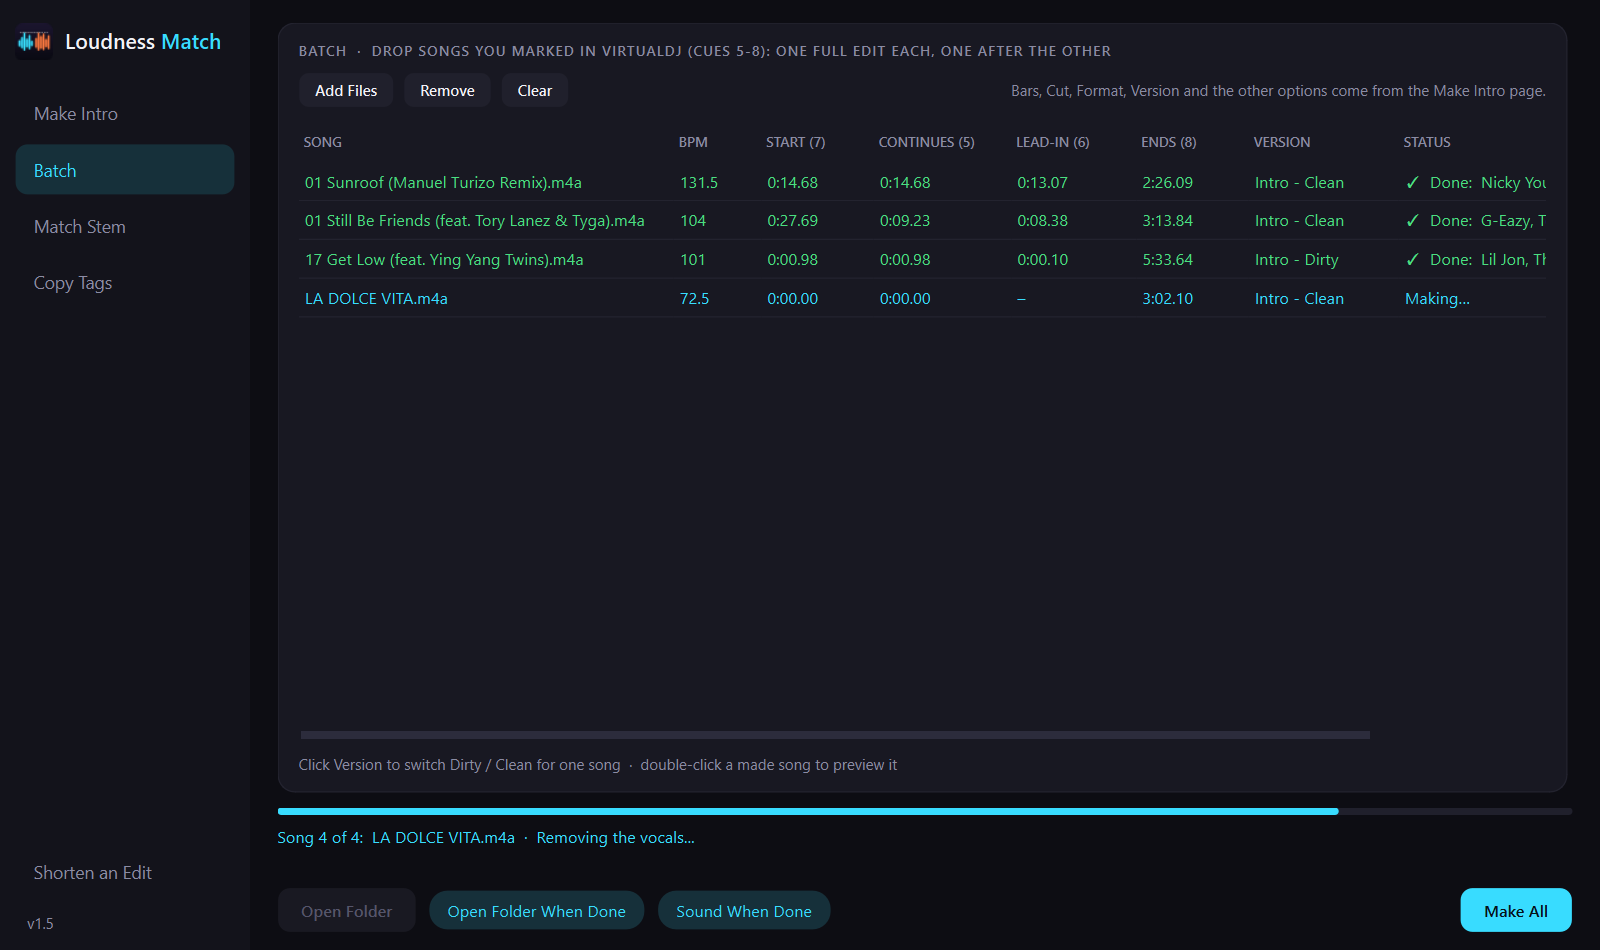Click the disabled Open Folder button
The image size is (1600, 950).
point(347,911)
